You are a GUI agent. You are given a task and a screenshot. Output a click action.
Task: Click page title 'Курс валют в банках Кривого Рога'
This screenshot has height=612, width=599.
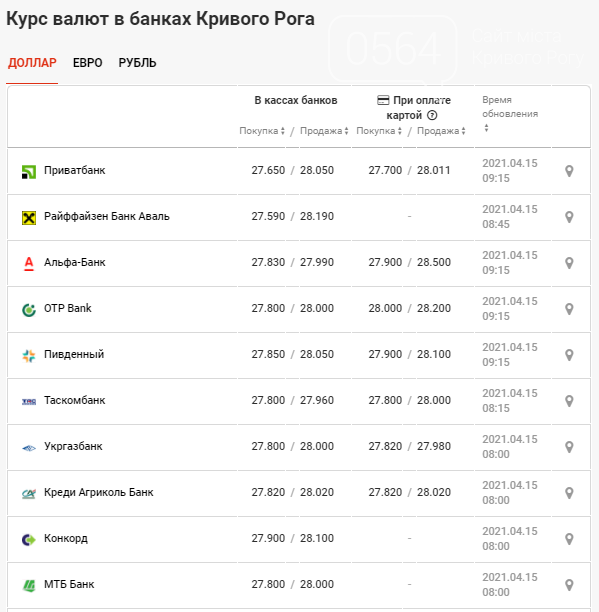[160, 20]
